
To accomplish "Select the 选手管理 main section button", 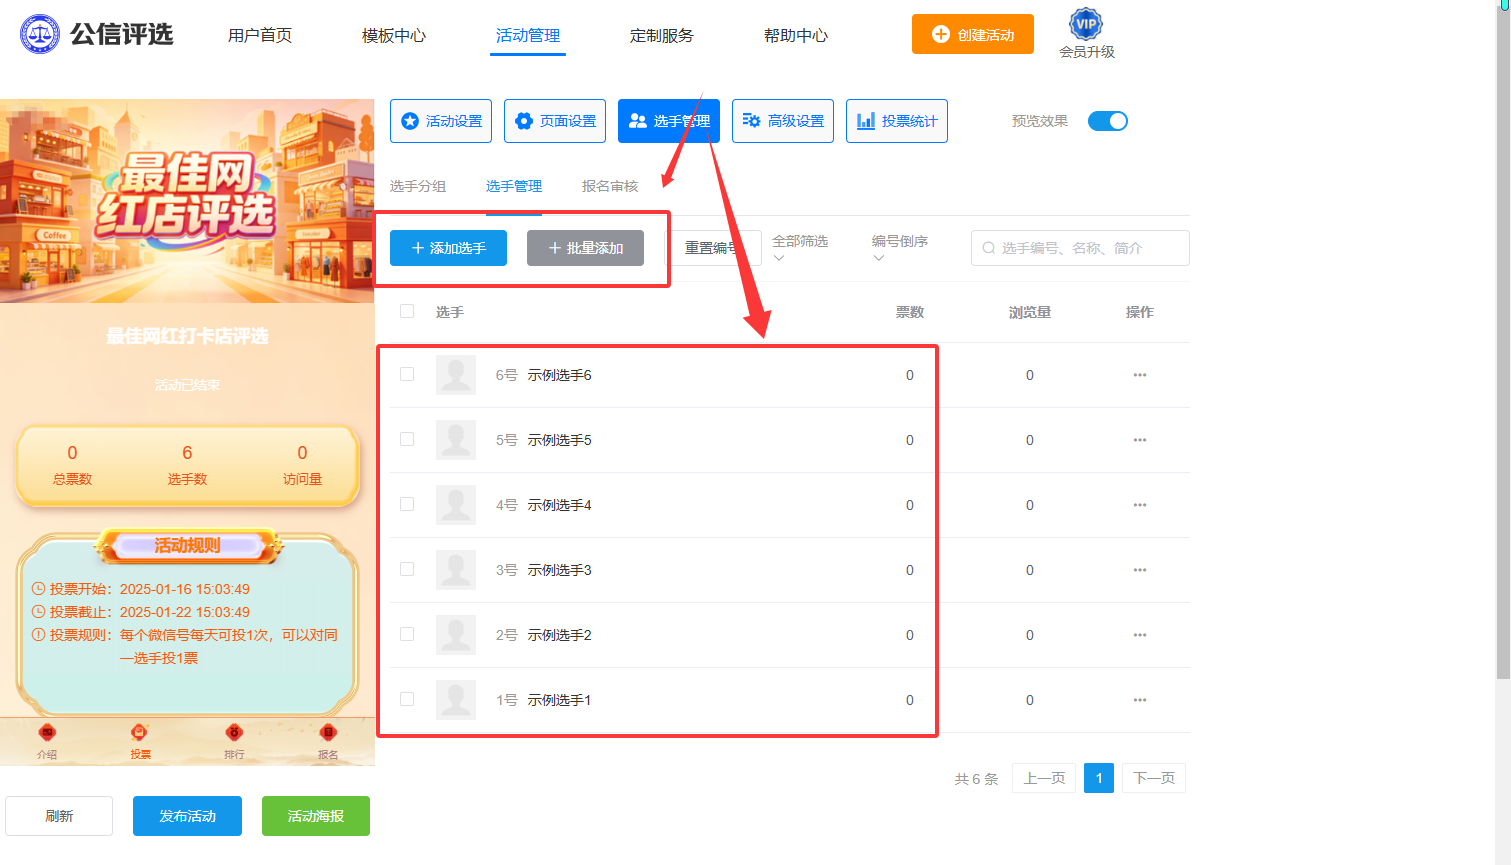I will tap(669, 121).
